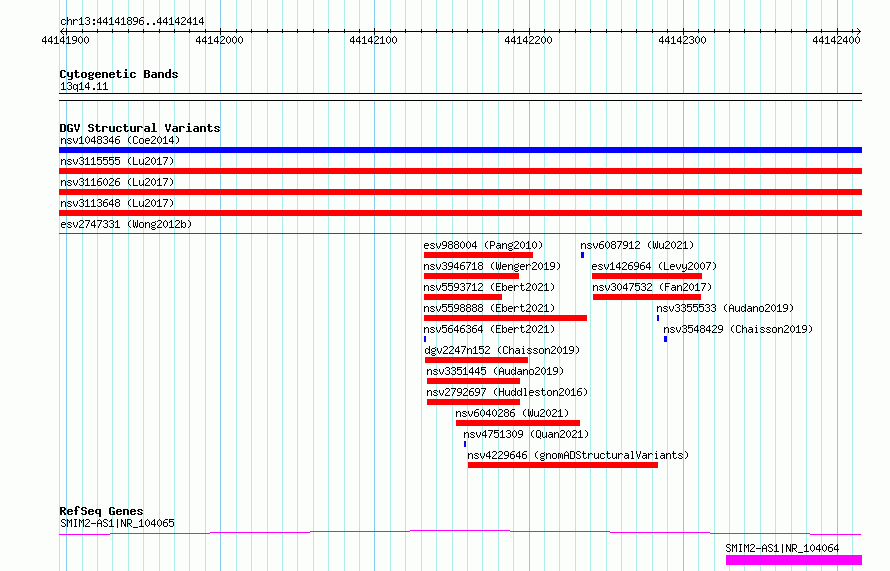Click the esv2747331 (Wong2012b) label
Viewport: 890px width, 571px height.
click(126, 224)
